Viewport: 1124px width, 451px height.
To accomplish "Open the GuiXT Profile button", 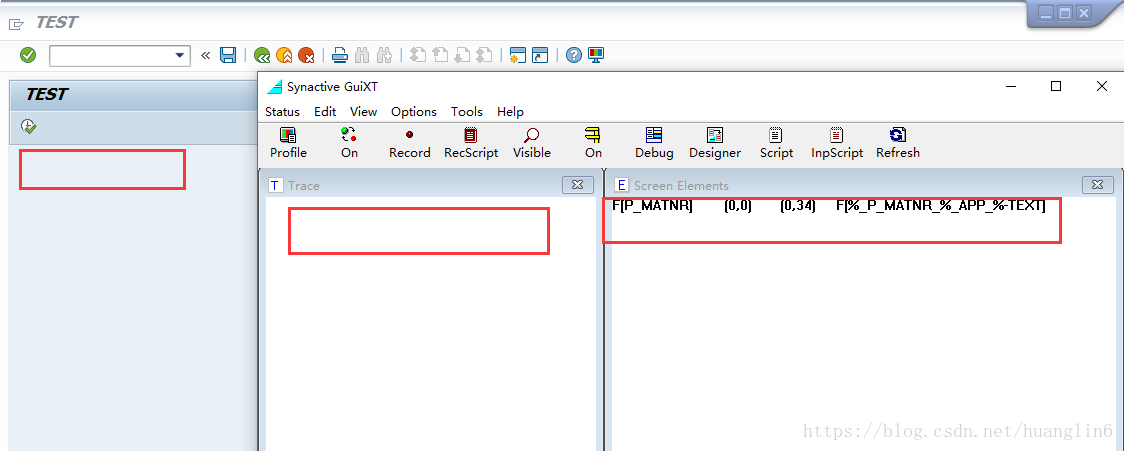I will tap(288, 143).
